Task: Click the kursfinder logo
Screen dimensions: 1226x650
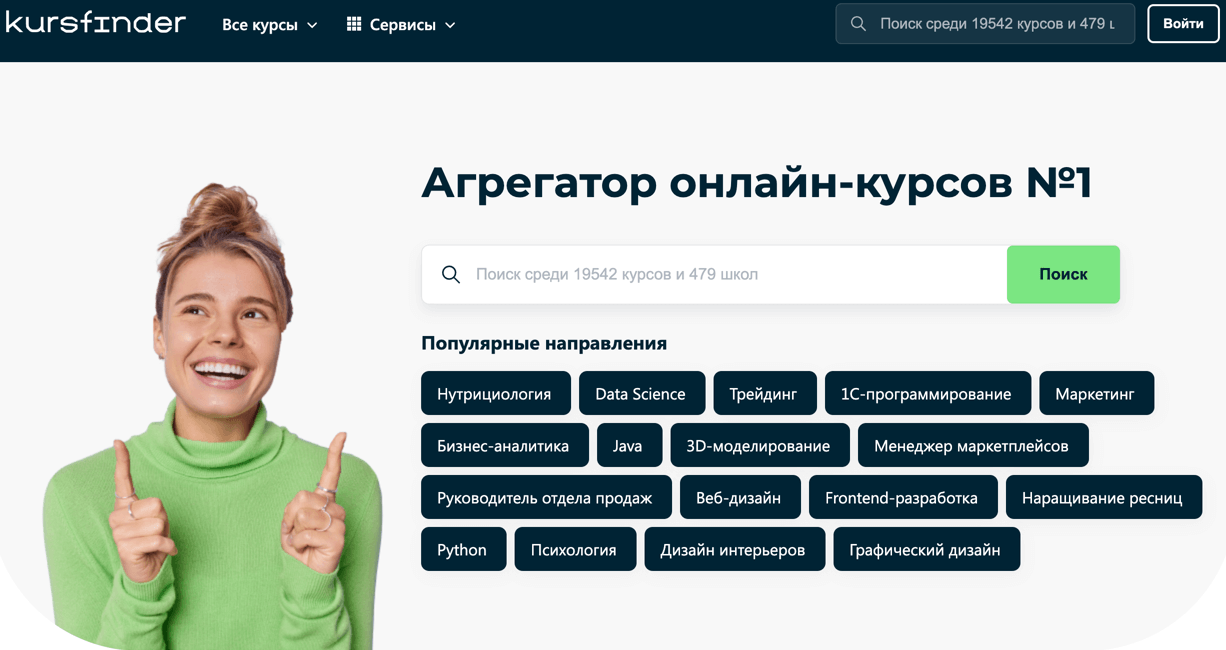Action: point(96,23)
